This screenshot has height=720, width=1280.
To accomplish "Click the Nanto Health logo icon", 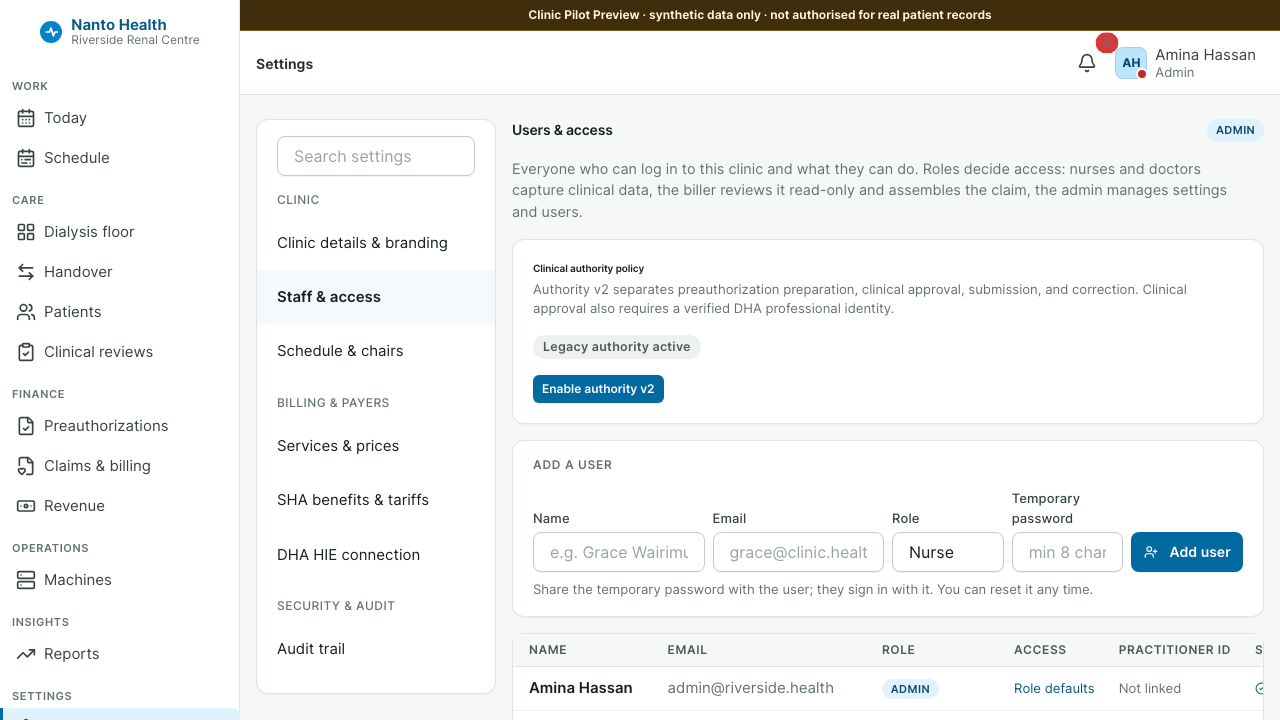I will point(51,32).
